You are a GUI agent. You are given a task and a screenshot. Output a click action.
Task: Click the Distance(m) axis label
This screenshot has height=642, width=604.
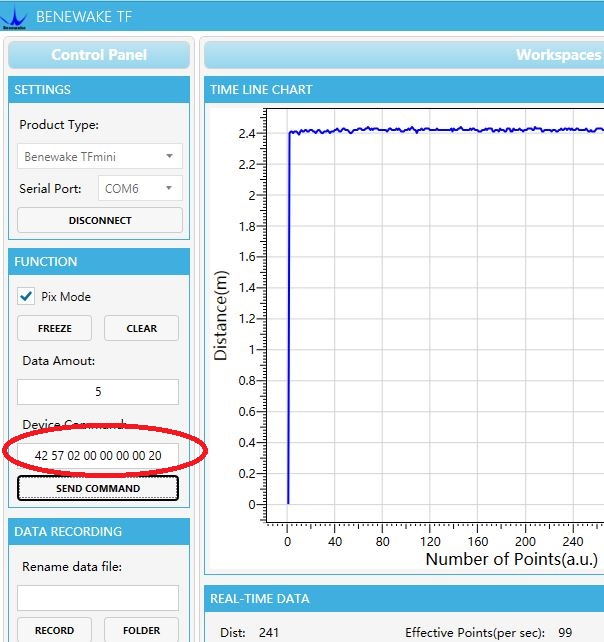coord(220,316)
